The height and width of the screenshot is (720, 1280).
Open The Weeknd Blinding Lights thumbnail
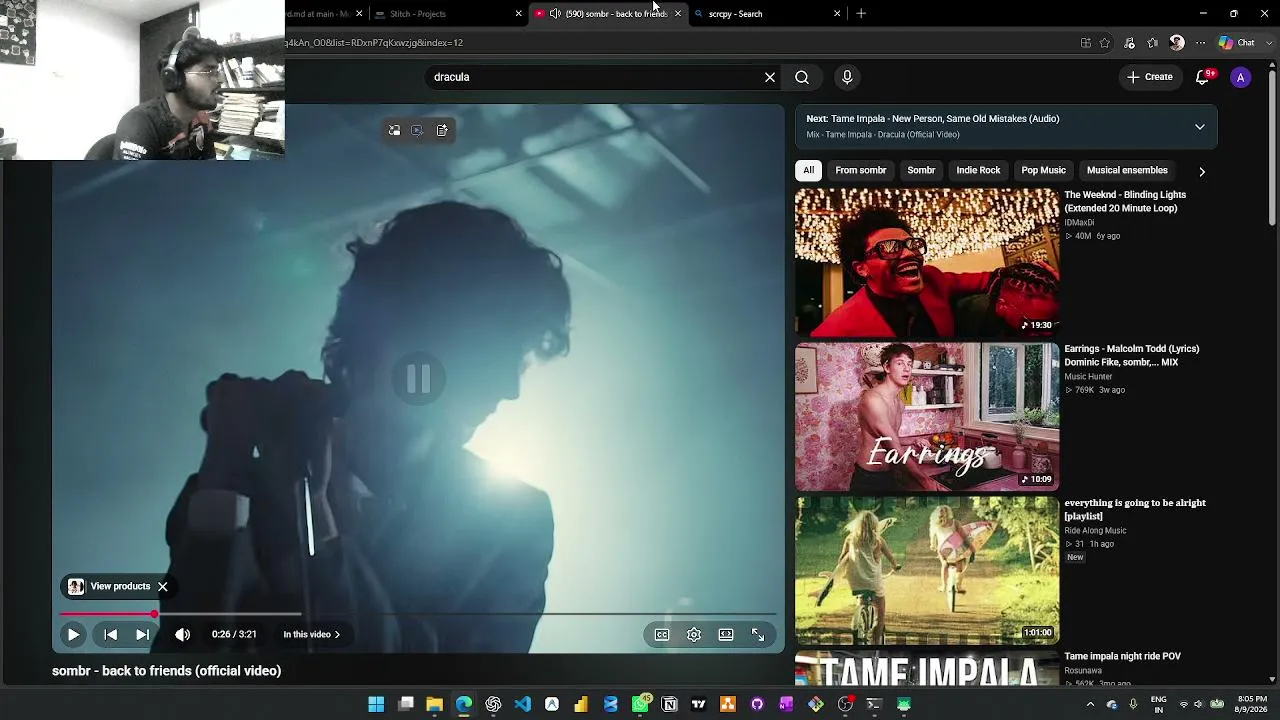click(927, 263)
